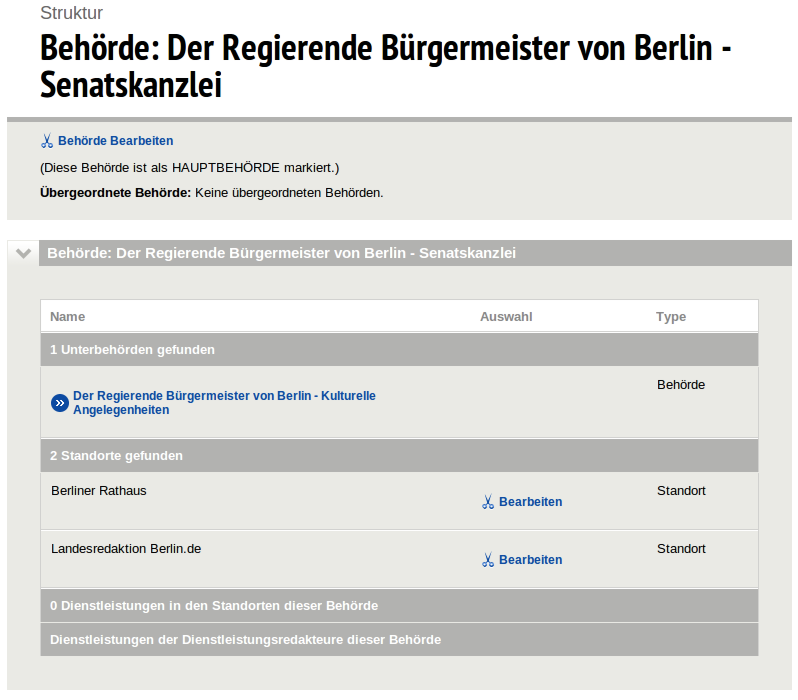This screenshot has height=700, width=798.
Task: Click the Name column header
Action: click(x=68, y=317)
